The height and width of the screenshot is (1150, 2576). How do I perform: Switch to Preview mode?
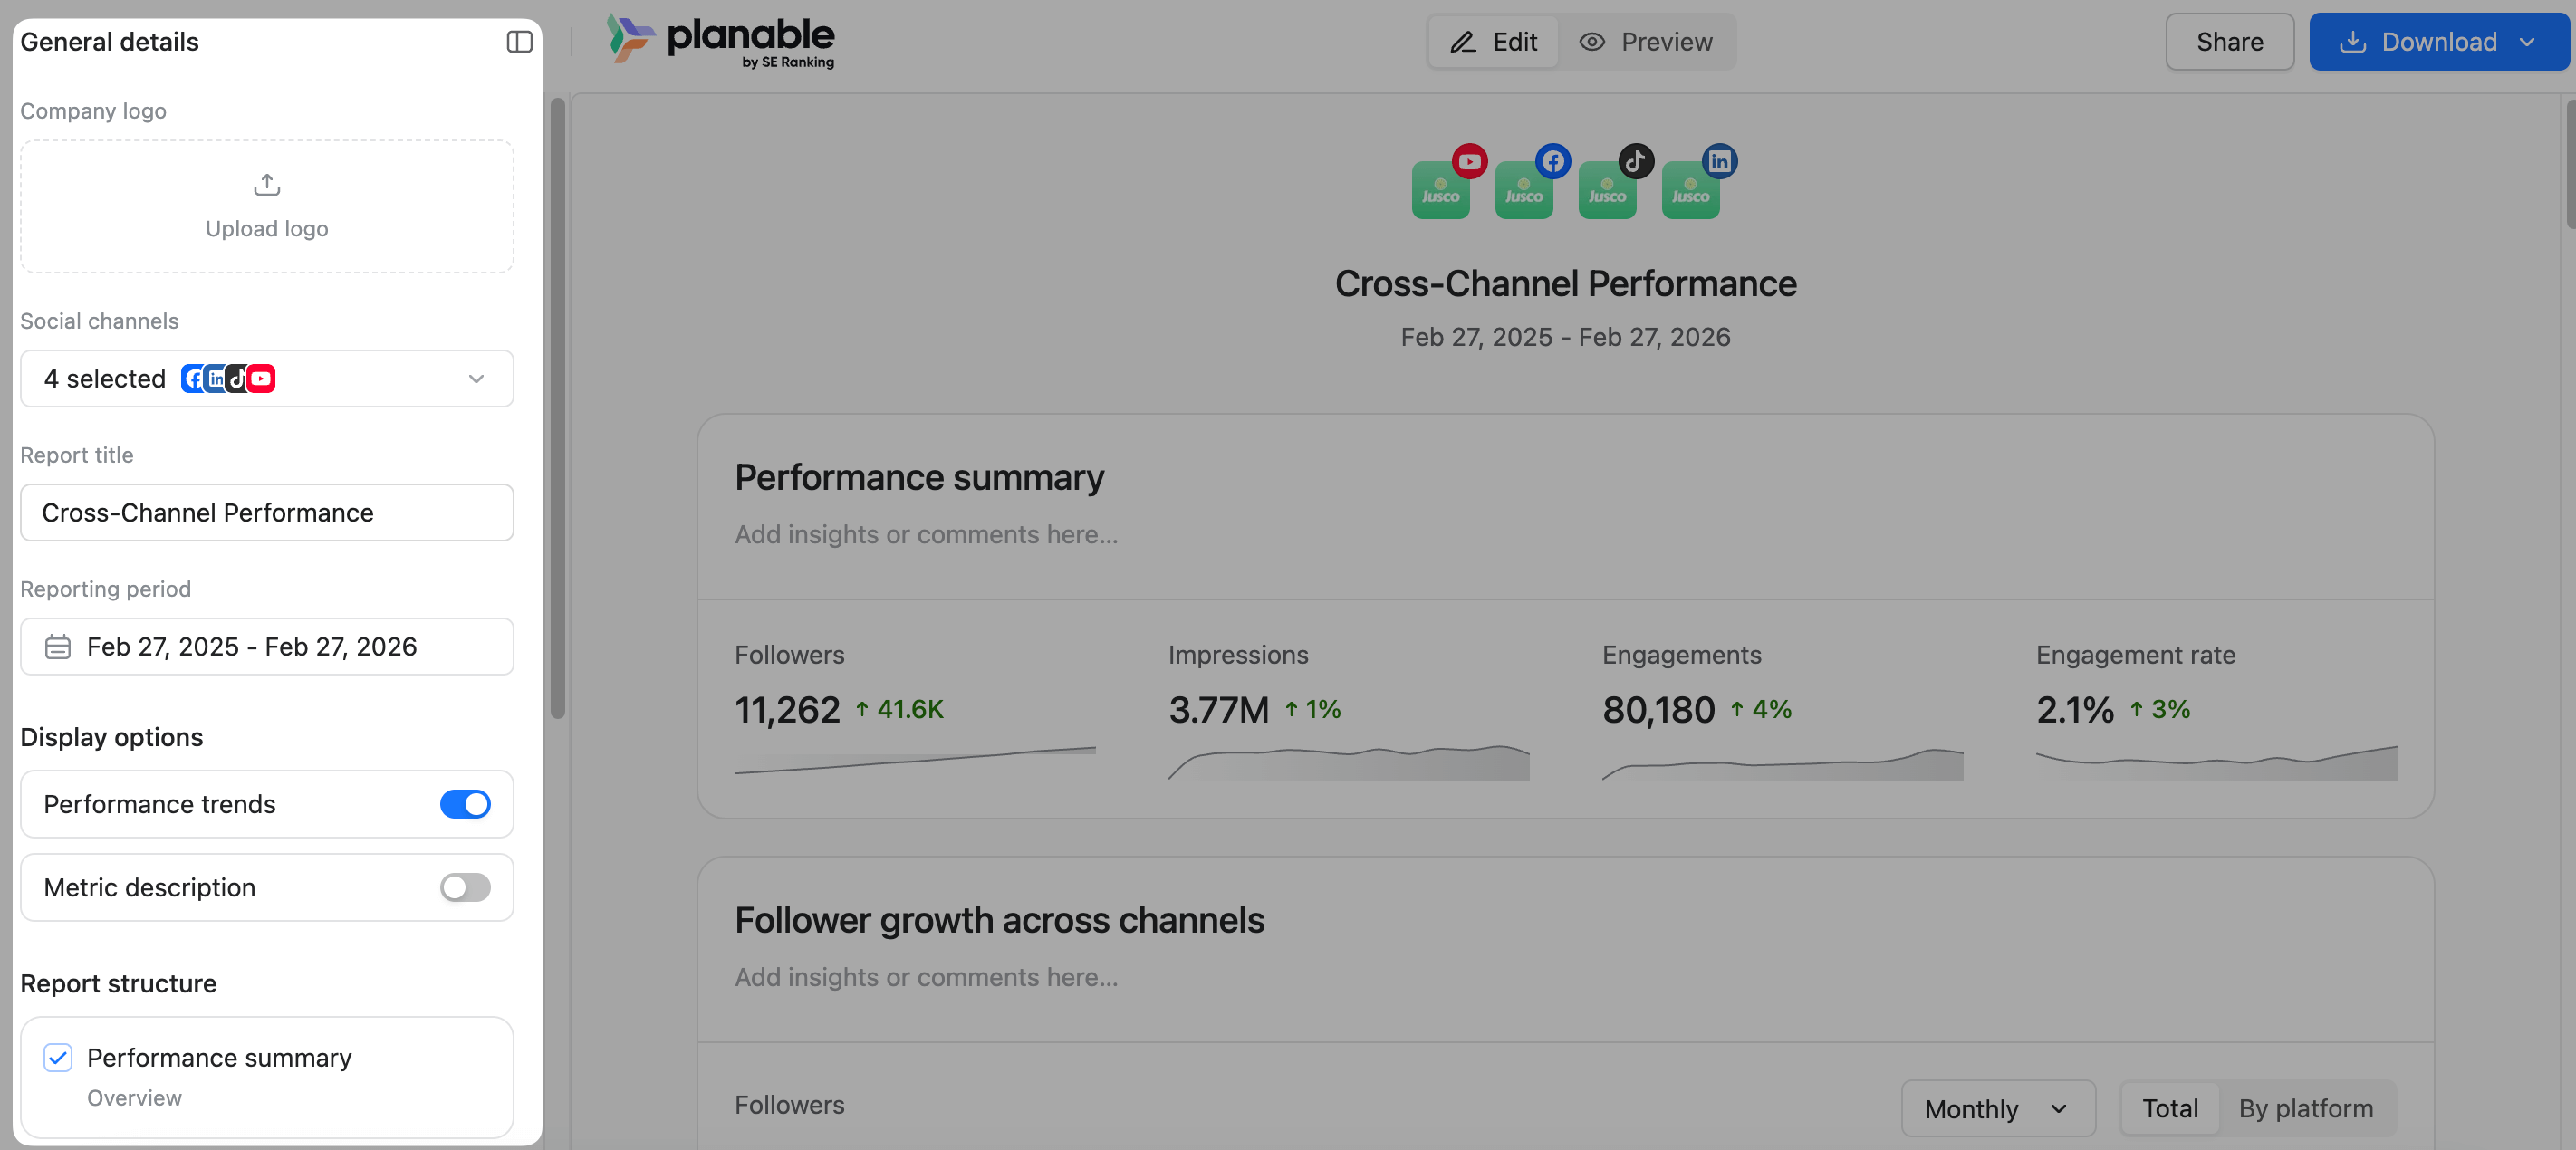[x=1646, y=41]
